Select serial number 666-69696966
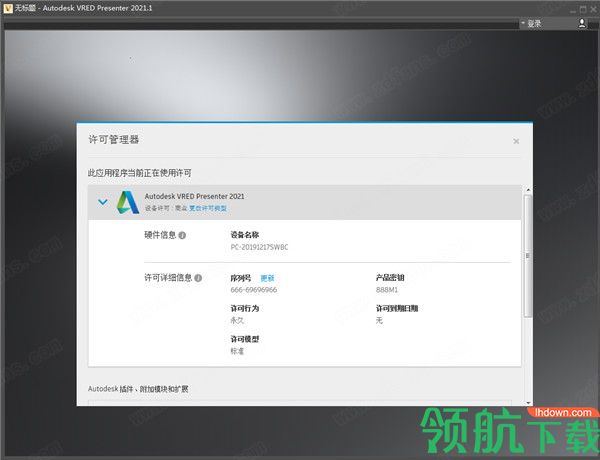The image size is (600, 460). tap(254, 290)
